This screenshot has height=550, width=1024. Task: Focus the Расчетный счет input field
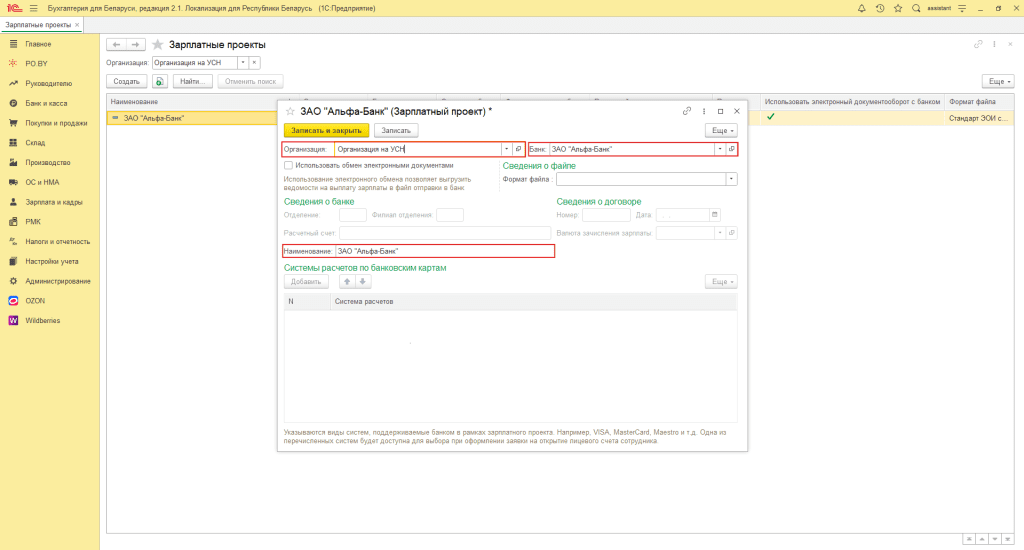coord(445,233)
